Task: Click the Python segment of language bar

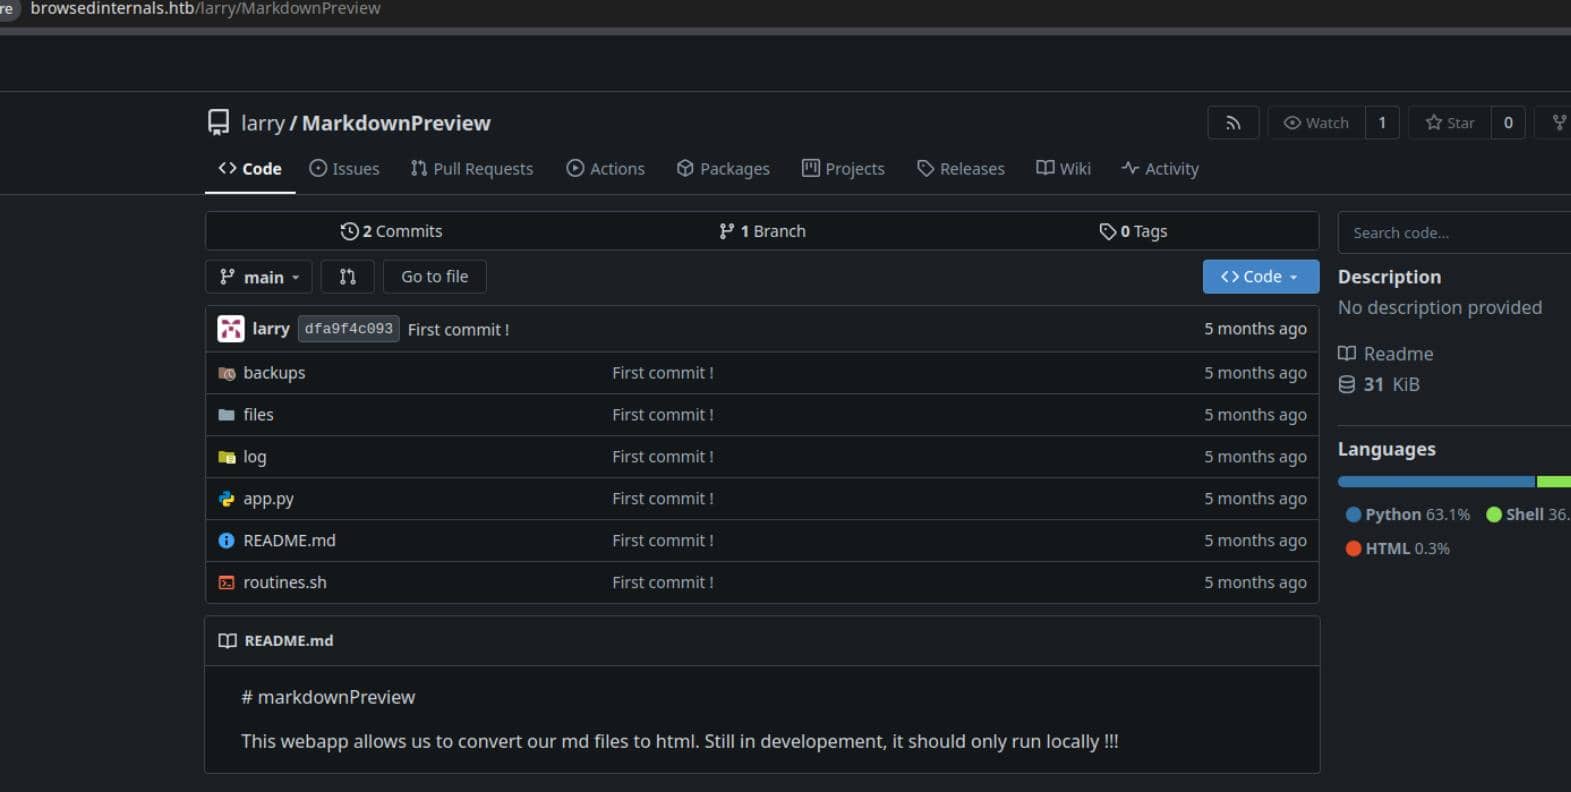Action: click(1435, 482)
